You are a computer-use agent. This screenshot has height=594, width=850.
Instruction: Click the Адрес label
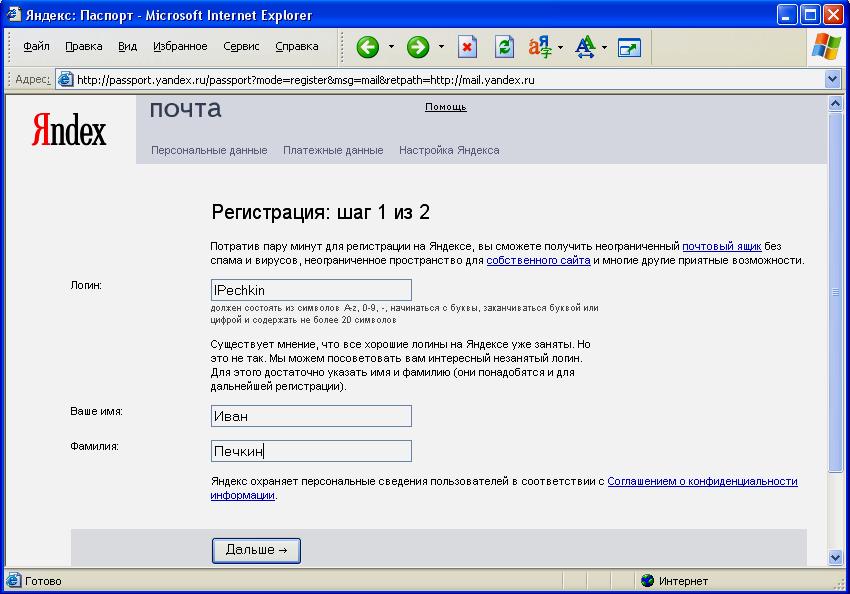tap(33, 79)
